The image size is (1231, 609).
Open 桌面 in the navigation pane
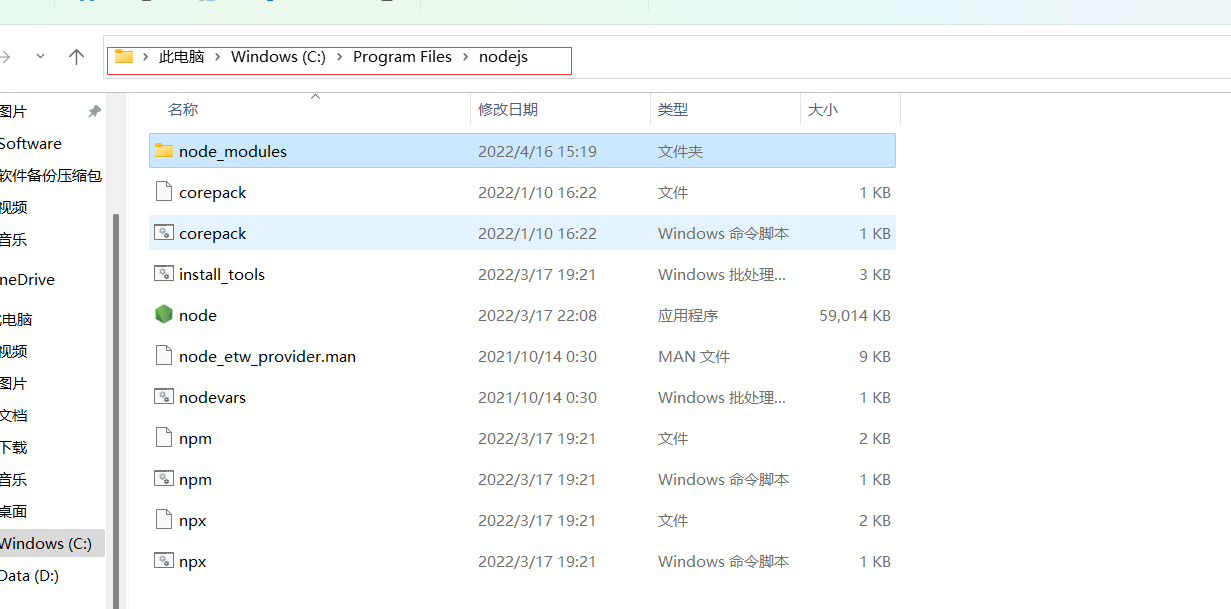(13, 511)
